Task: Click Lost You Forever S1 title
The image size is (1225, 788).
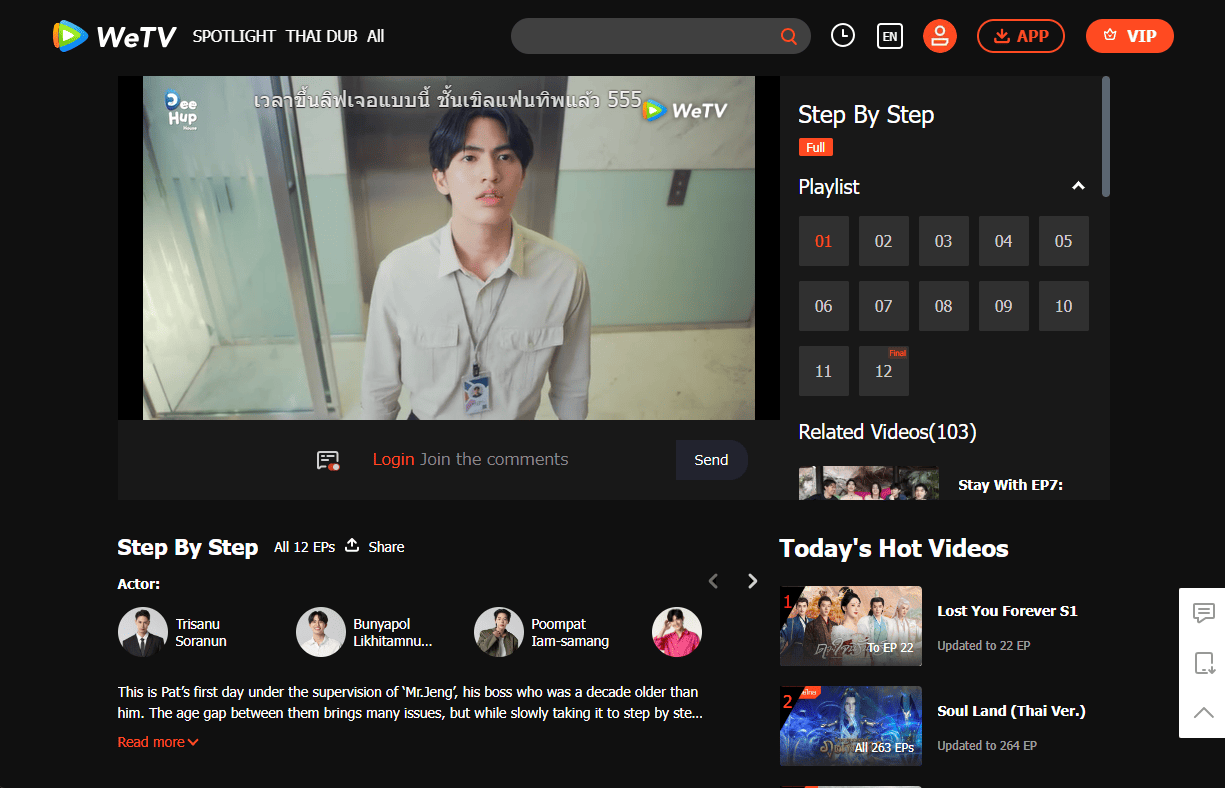Action: pos(1007,611)
